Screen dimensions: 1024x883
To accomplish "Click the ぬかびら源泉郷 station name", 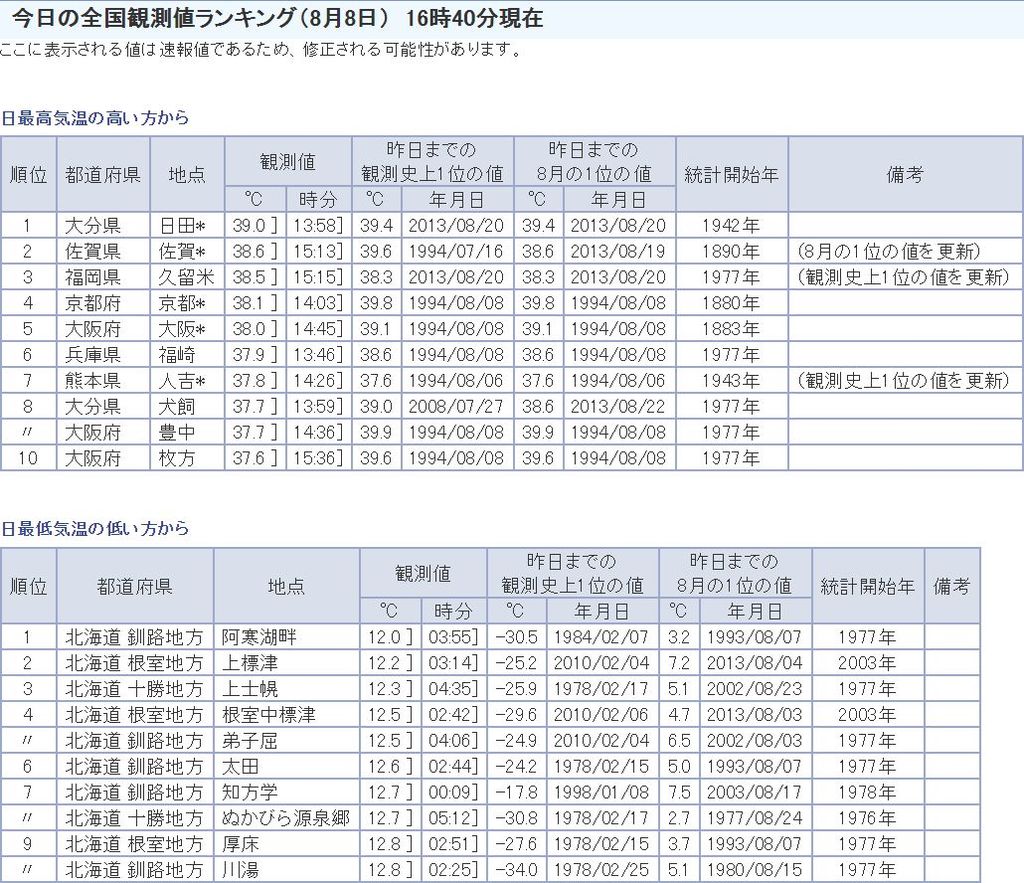I will click(x=285, y=819).
